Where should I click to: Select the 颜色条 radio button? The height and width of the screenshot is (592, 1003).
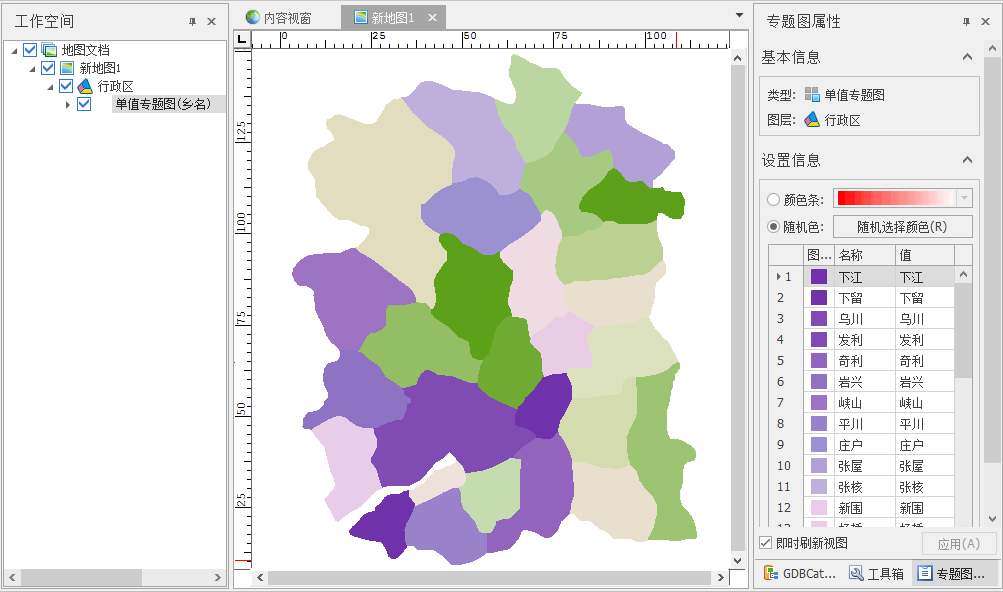point(773,199)
